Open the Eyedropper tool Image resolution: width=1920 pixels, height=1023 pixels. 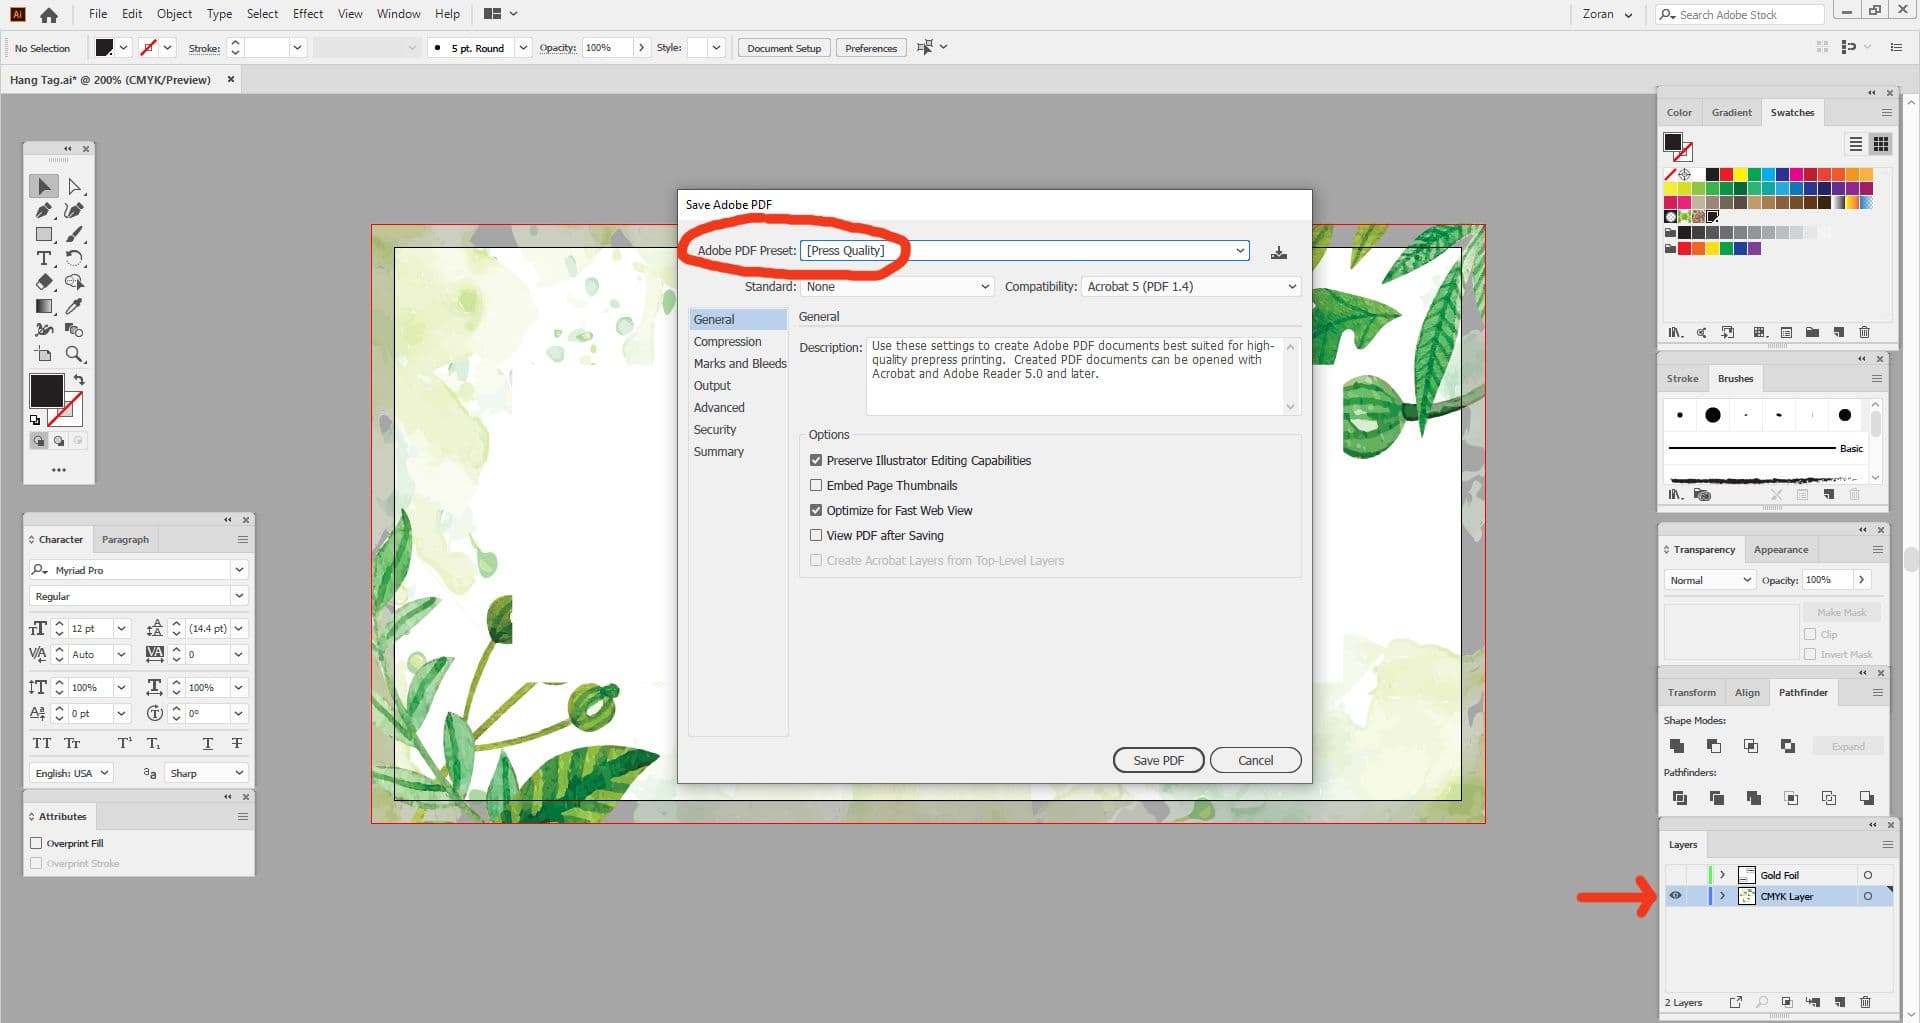tap(73, 306)
